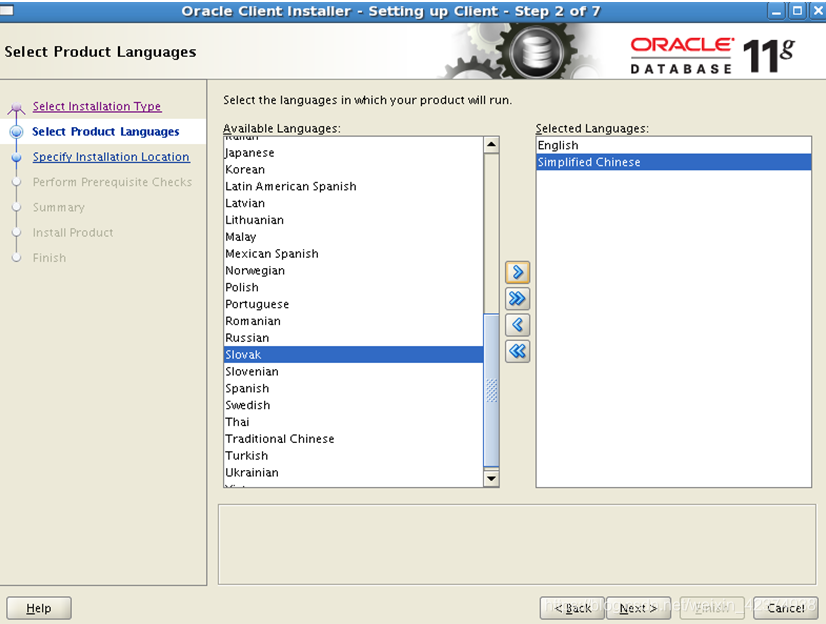
Task: Select Turkish in the list
Action: click(353, 456)
